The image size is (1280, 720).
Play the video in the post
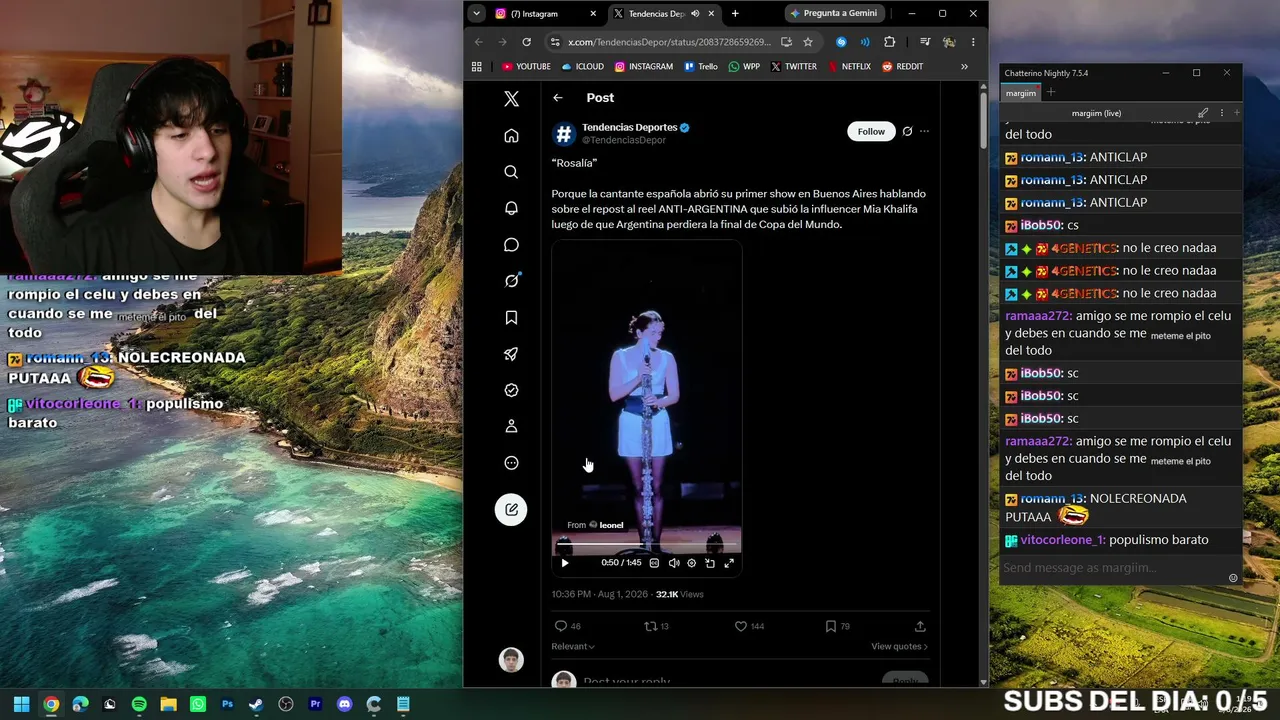pyautogui.click(x=565, y=563)
